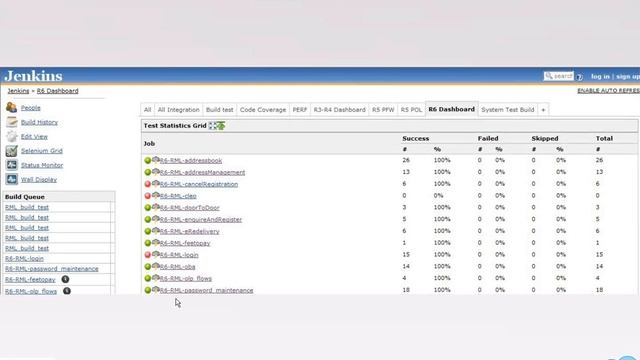Click green status ball for R6-RML-enquireAndRegister
Screen dimensions: 640x360
148,220
